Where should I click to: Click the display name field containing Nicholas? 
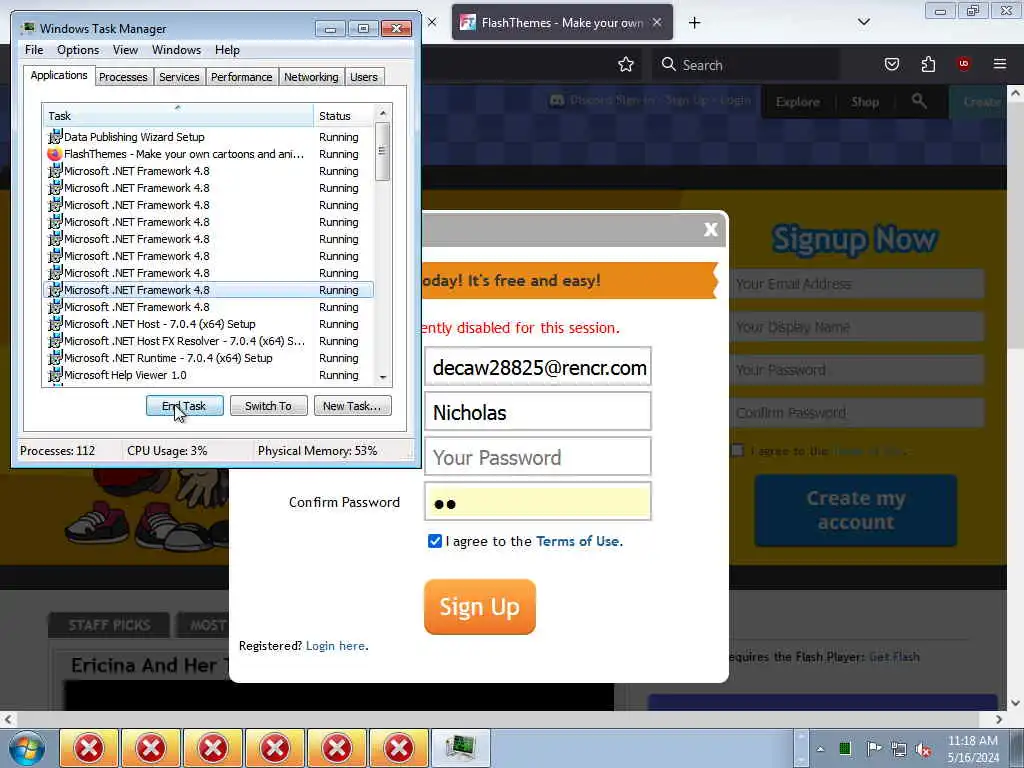coord(537,412)
